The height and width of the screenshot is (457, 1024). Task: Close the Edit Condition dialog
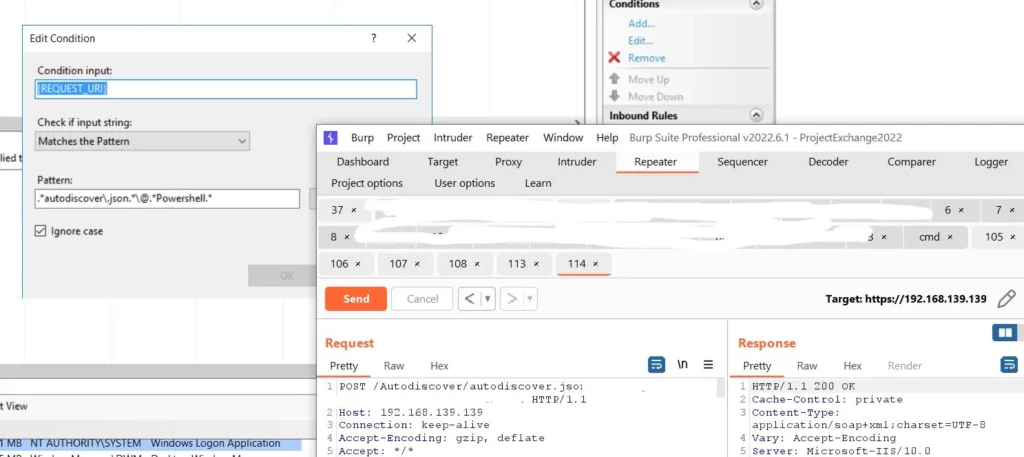(411, 38)
